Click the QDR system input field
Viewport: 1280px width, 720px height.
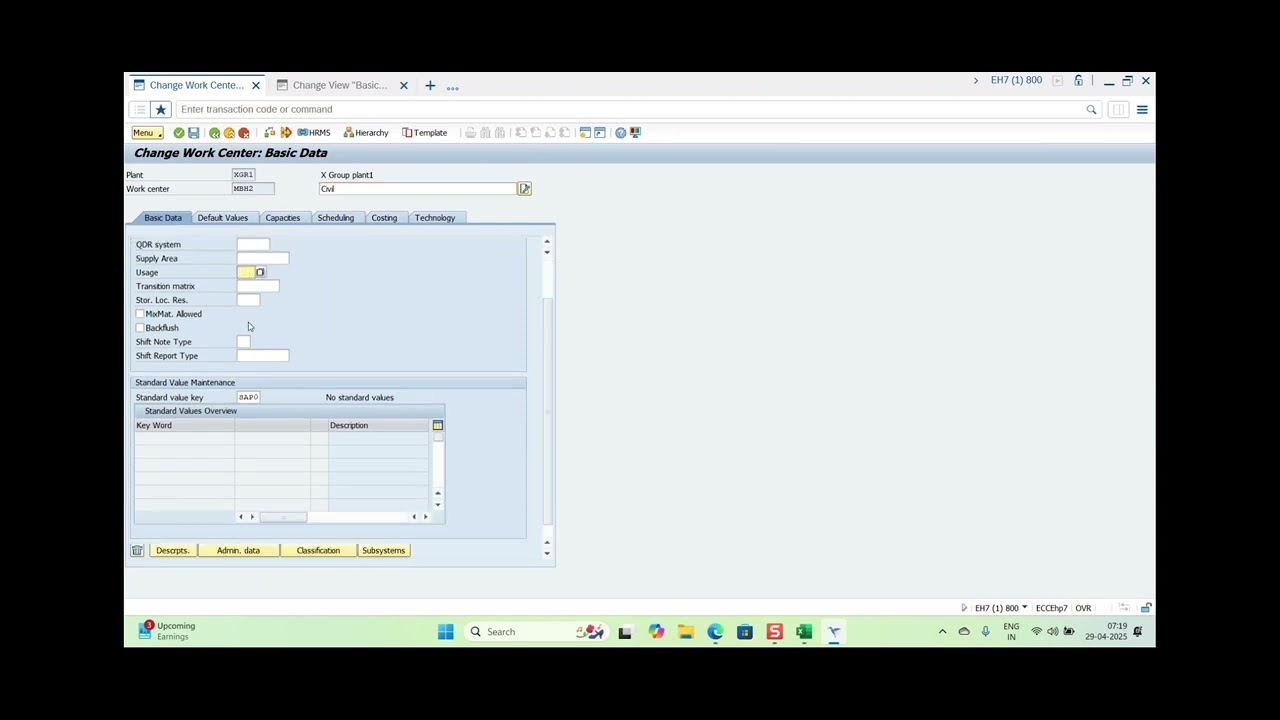pyautogui.click(x=253, y=245)
